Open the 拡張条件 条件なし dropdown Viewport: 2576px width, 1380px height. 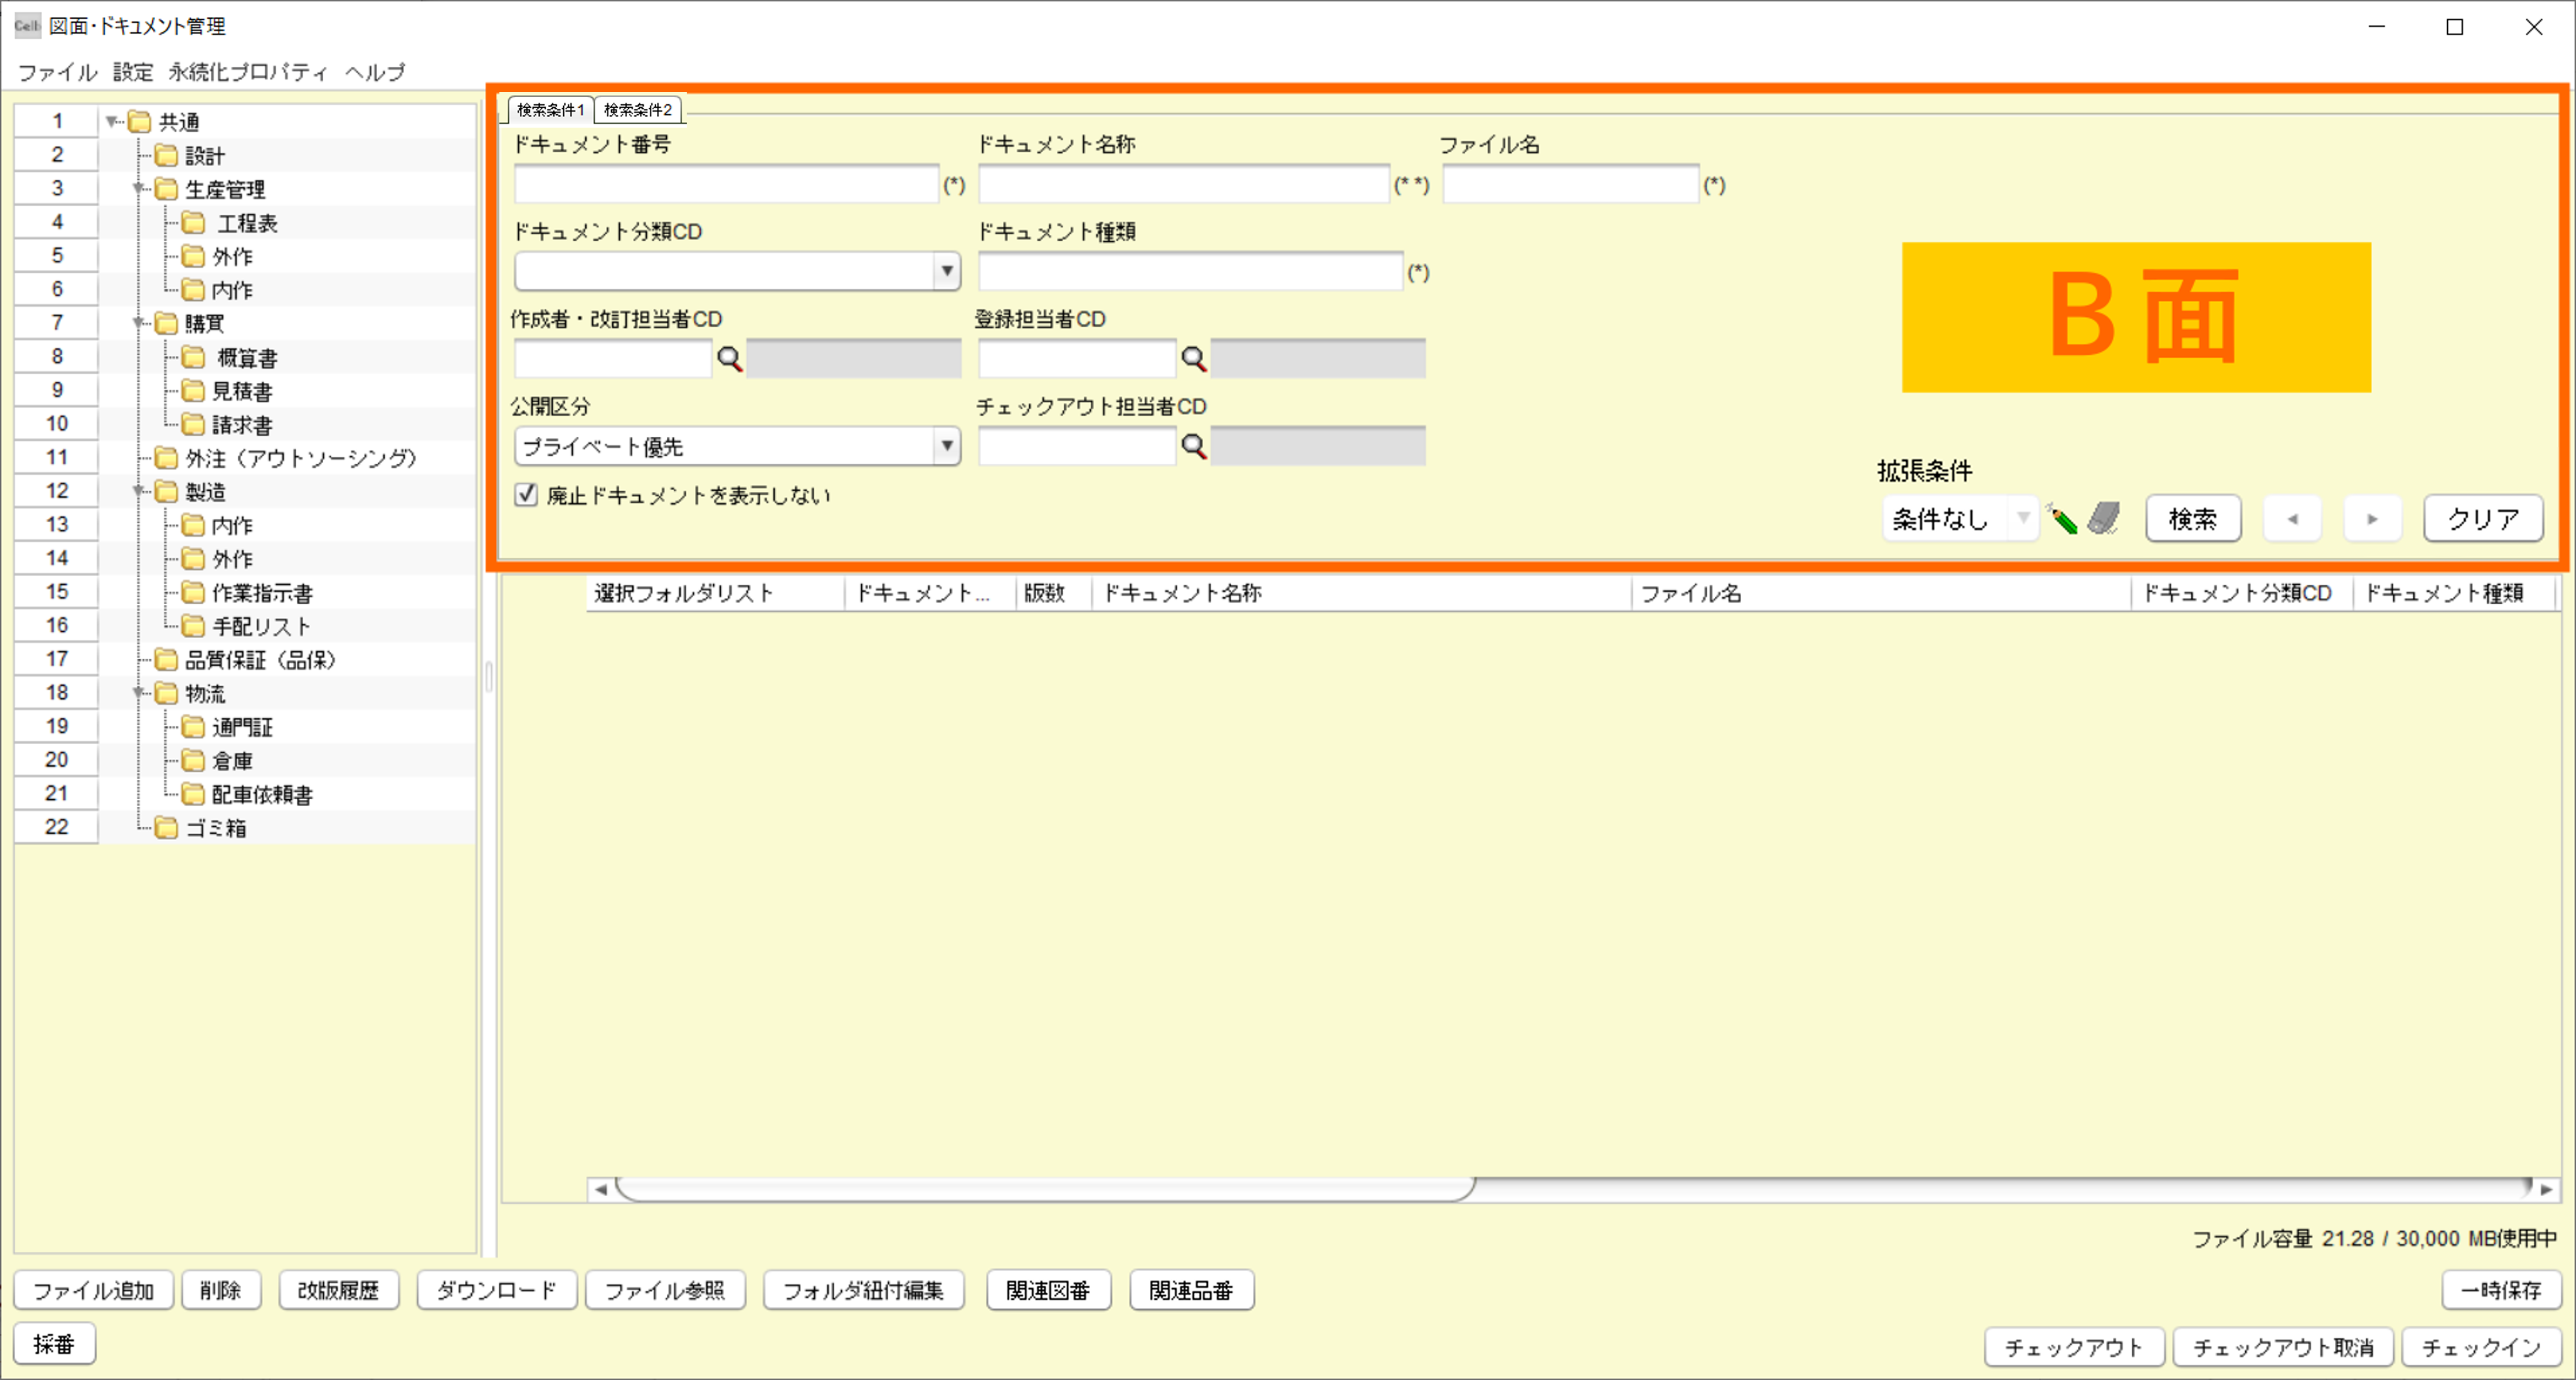(x=2022, y=518)
